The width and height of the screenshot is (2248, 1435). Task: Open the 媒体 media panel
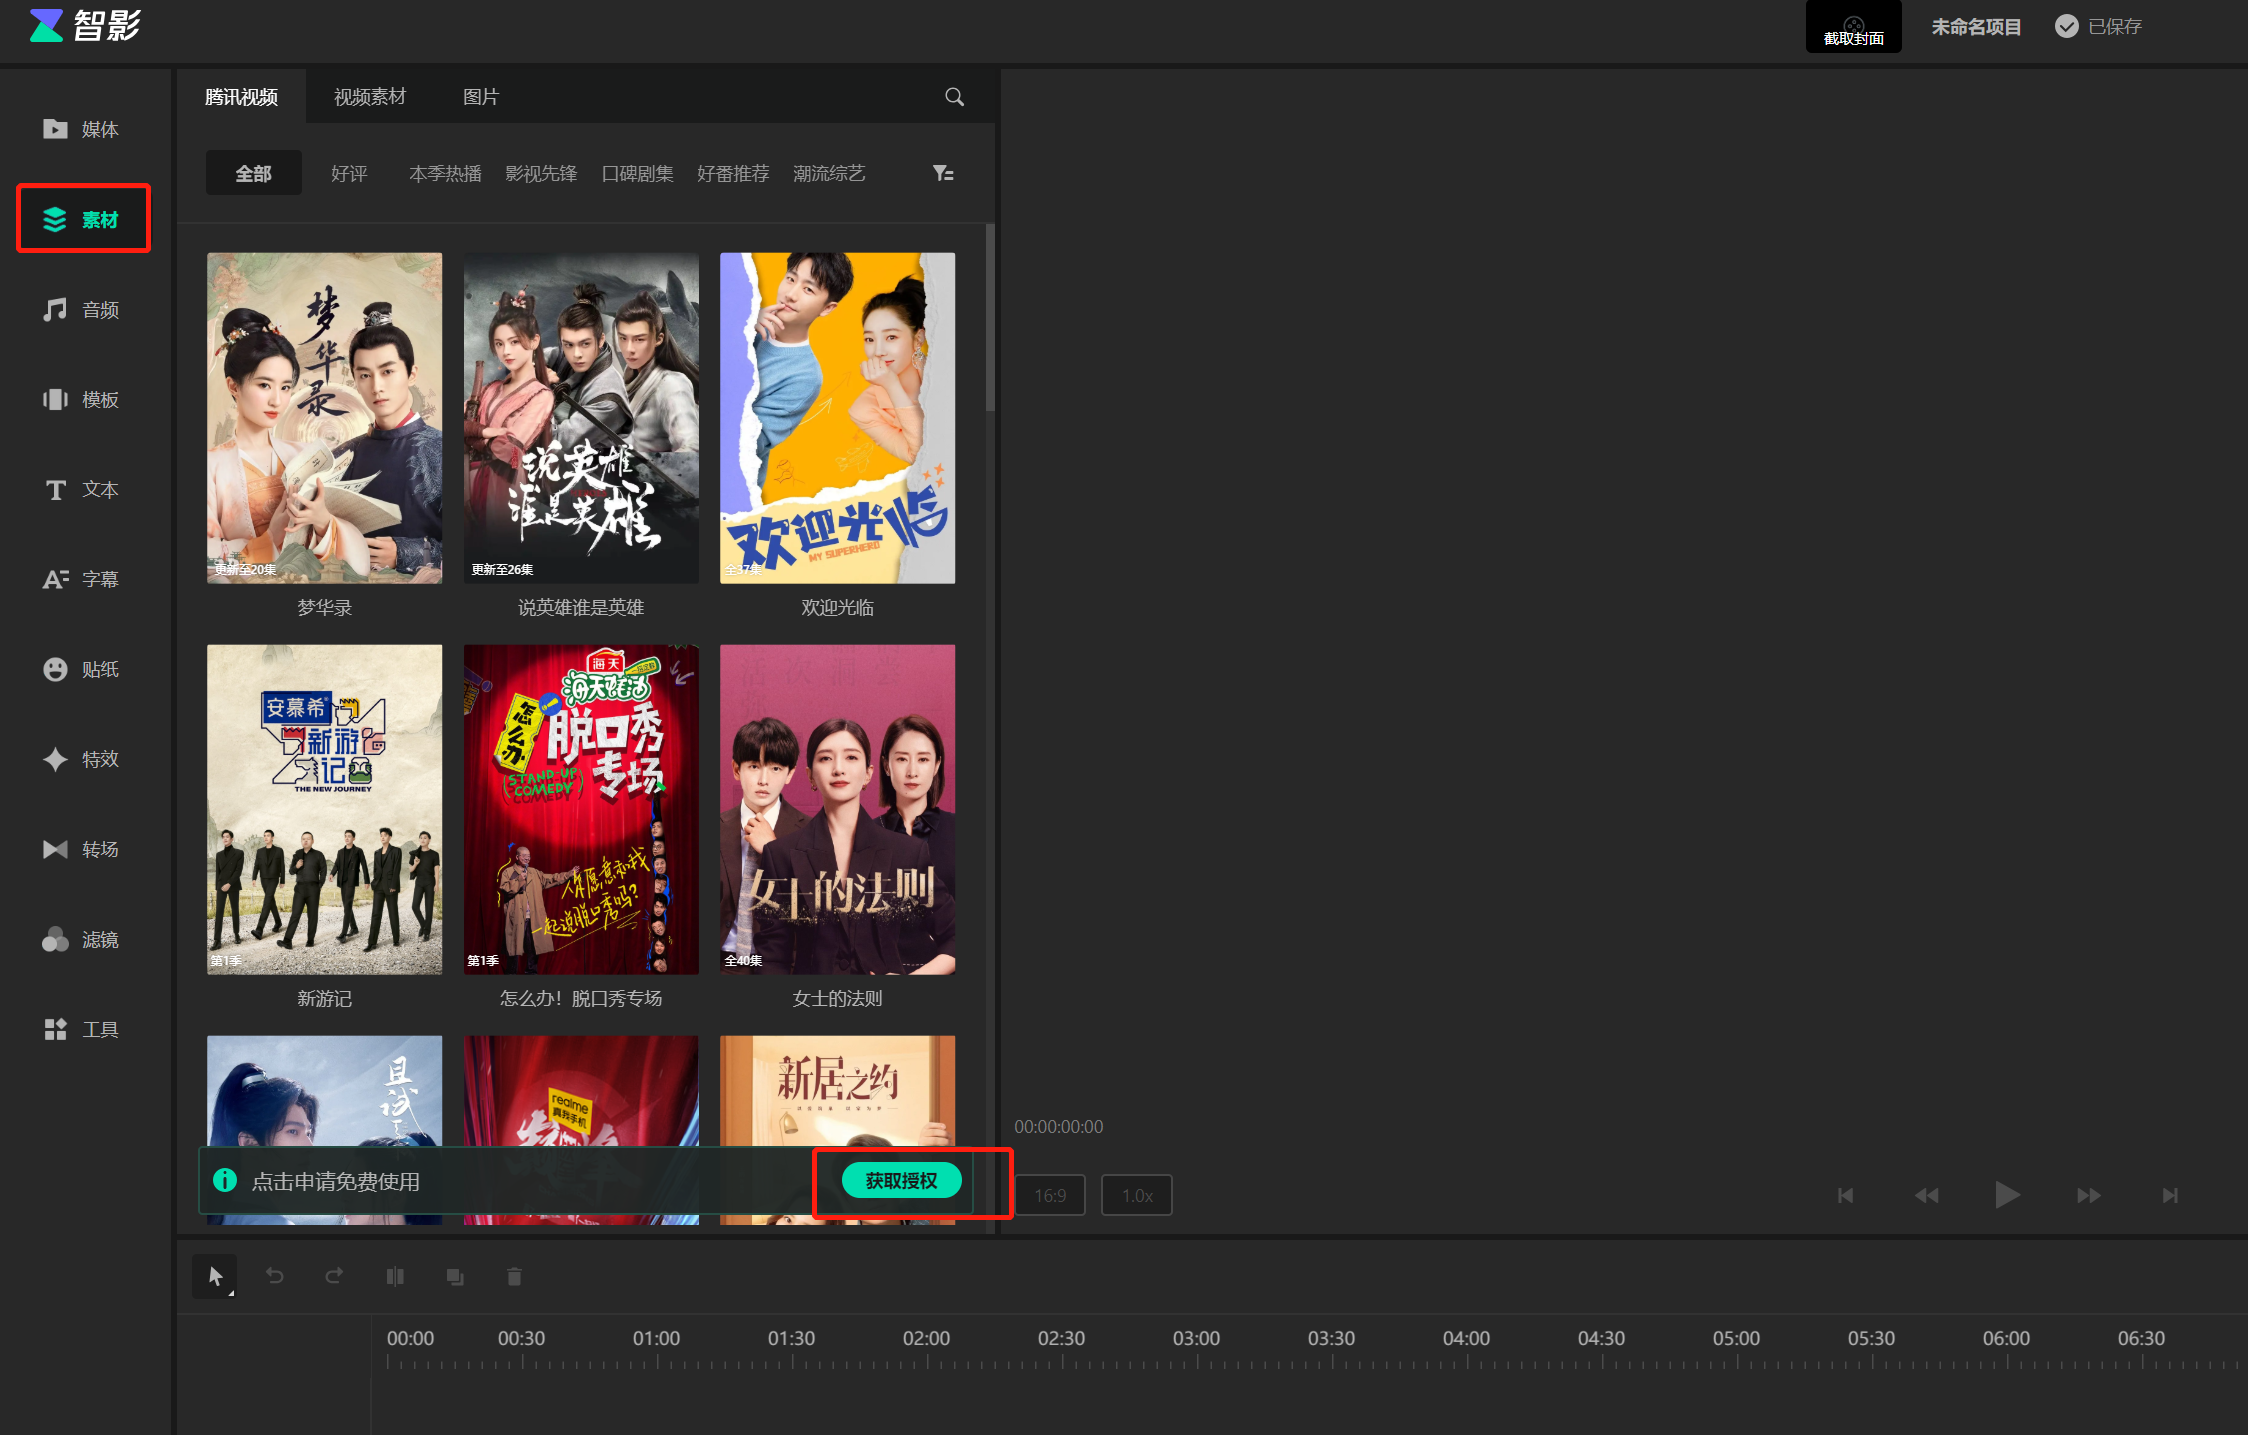pyautogui.click(x=81, y=129)
